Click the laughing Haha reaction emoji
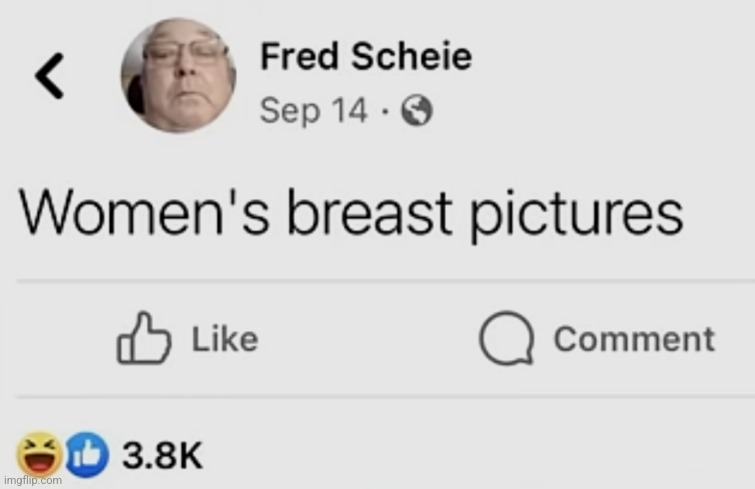 click(40, 454)
